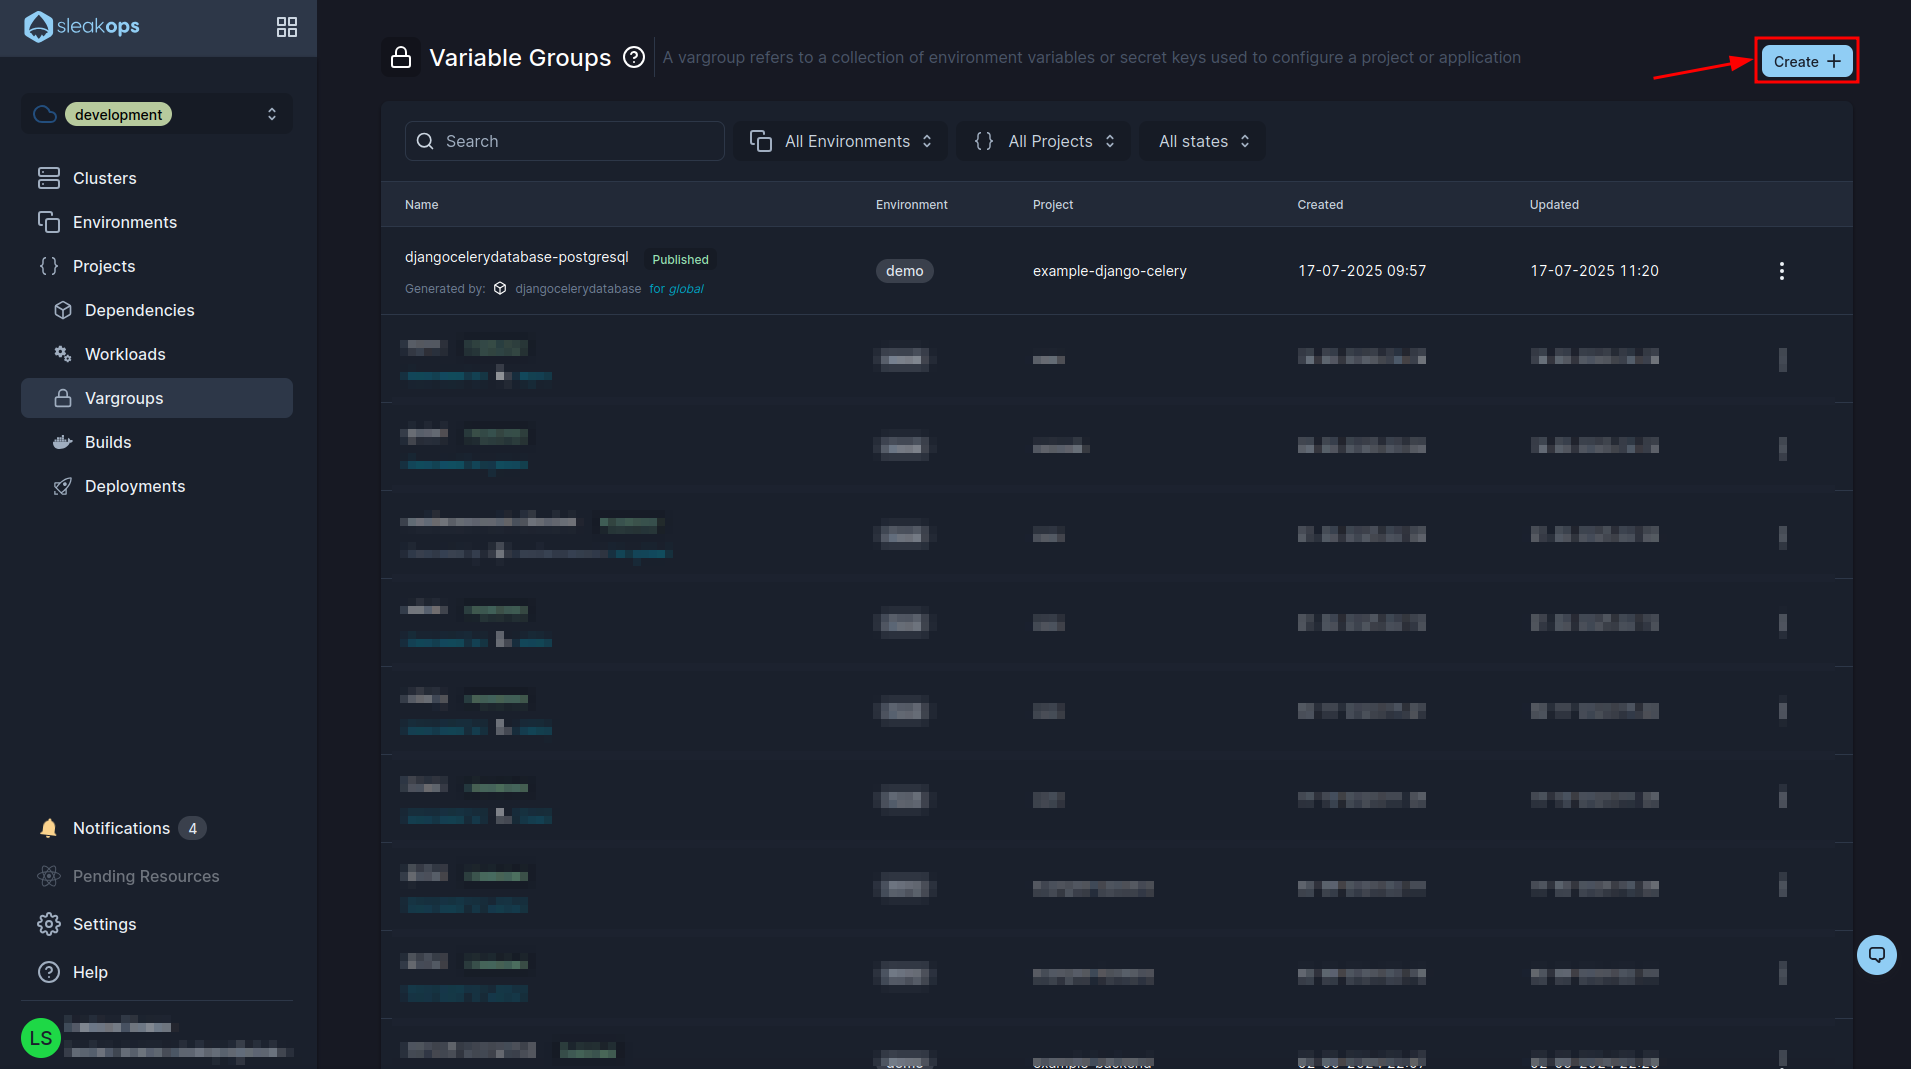
Task: Click the Projects braces icon
Action: 49,266
